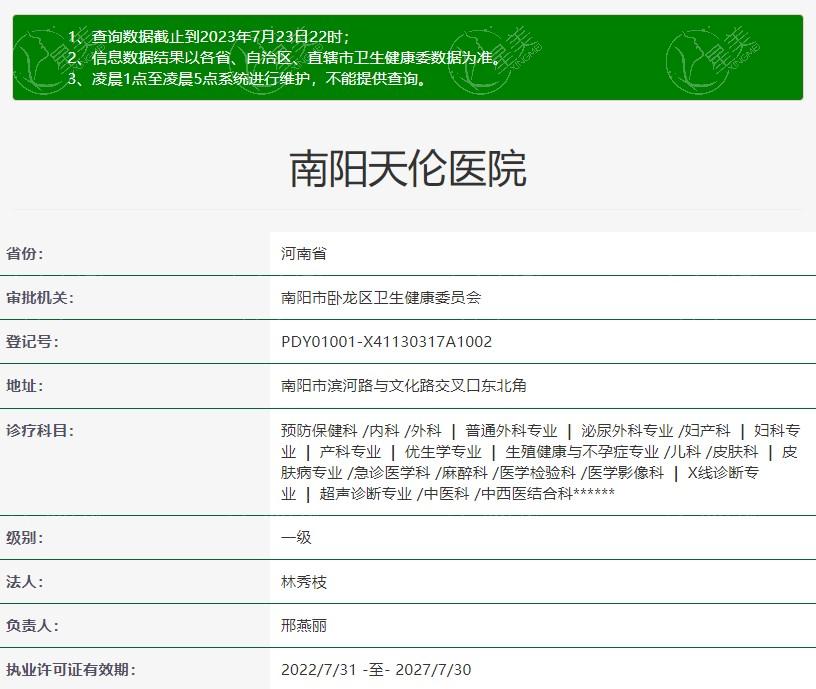Click the 法人 label
This screenshot has height=689, width=816.
pyautogui.click(x=25, y=582)
